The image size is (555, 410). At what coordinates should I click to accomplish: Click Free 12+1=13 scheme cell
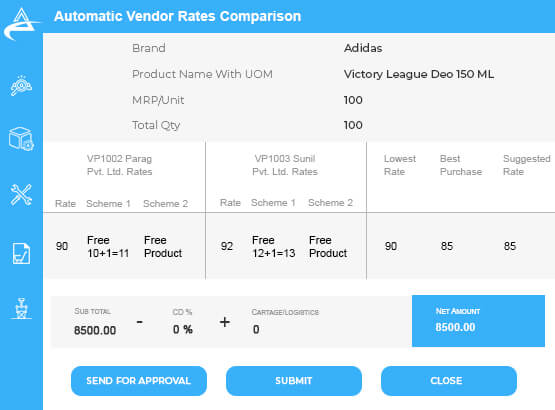coord(274,247)
